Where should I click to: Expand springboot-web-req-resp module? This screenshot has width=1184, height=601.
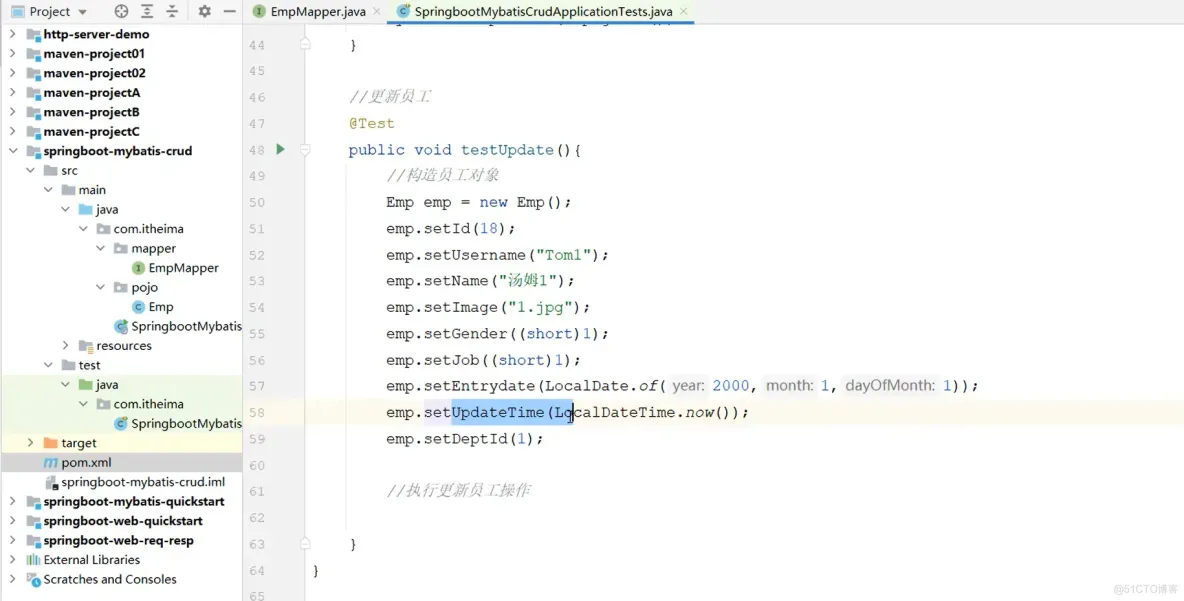point(13,540)
